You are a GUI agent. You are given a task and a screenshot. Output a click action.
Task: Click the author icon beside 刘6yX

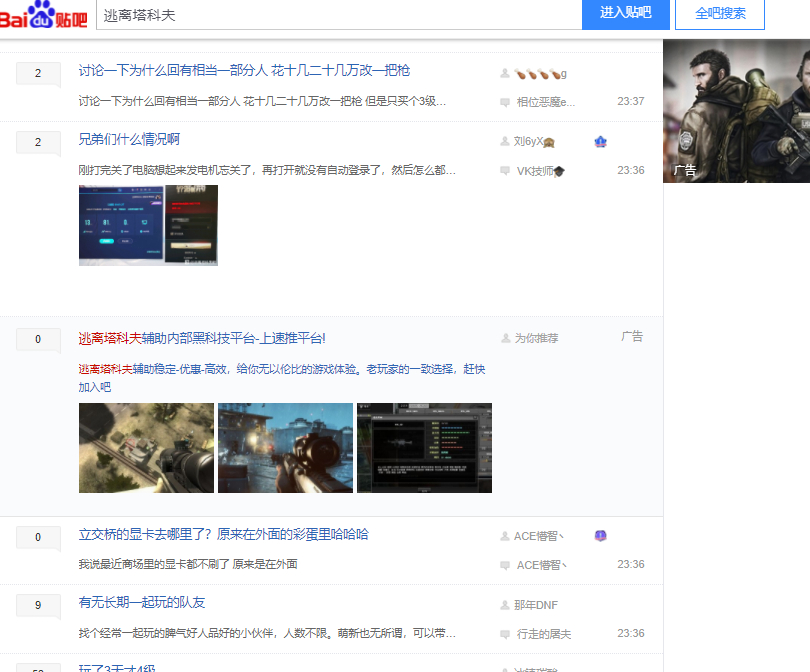tap(505, 141)
